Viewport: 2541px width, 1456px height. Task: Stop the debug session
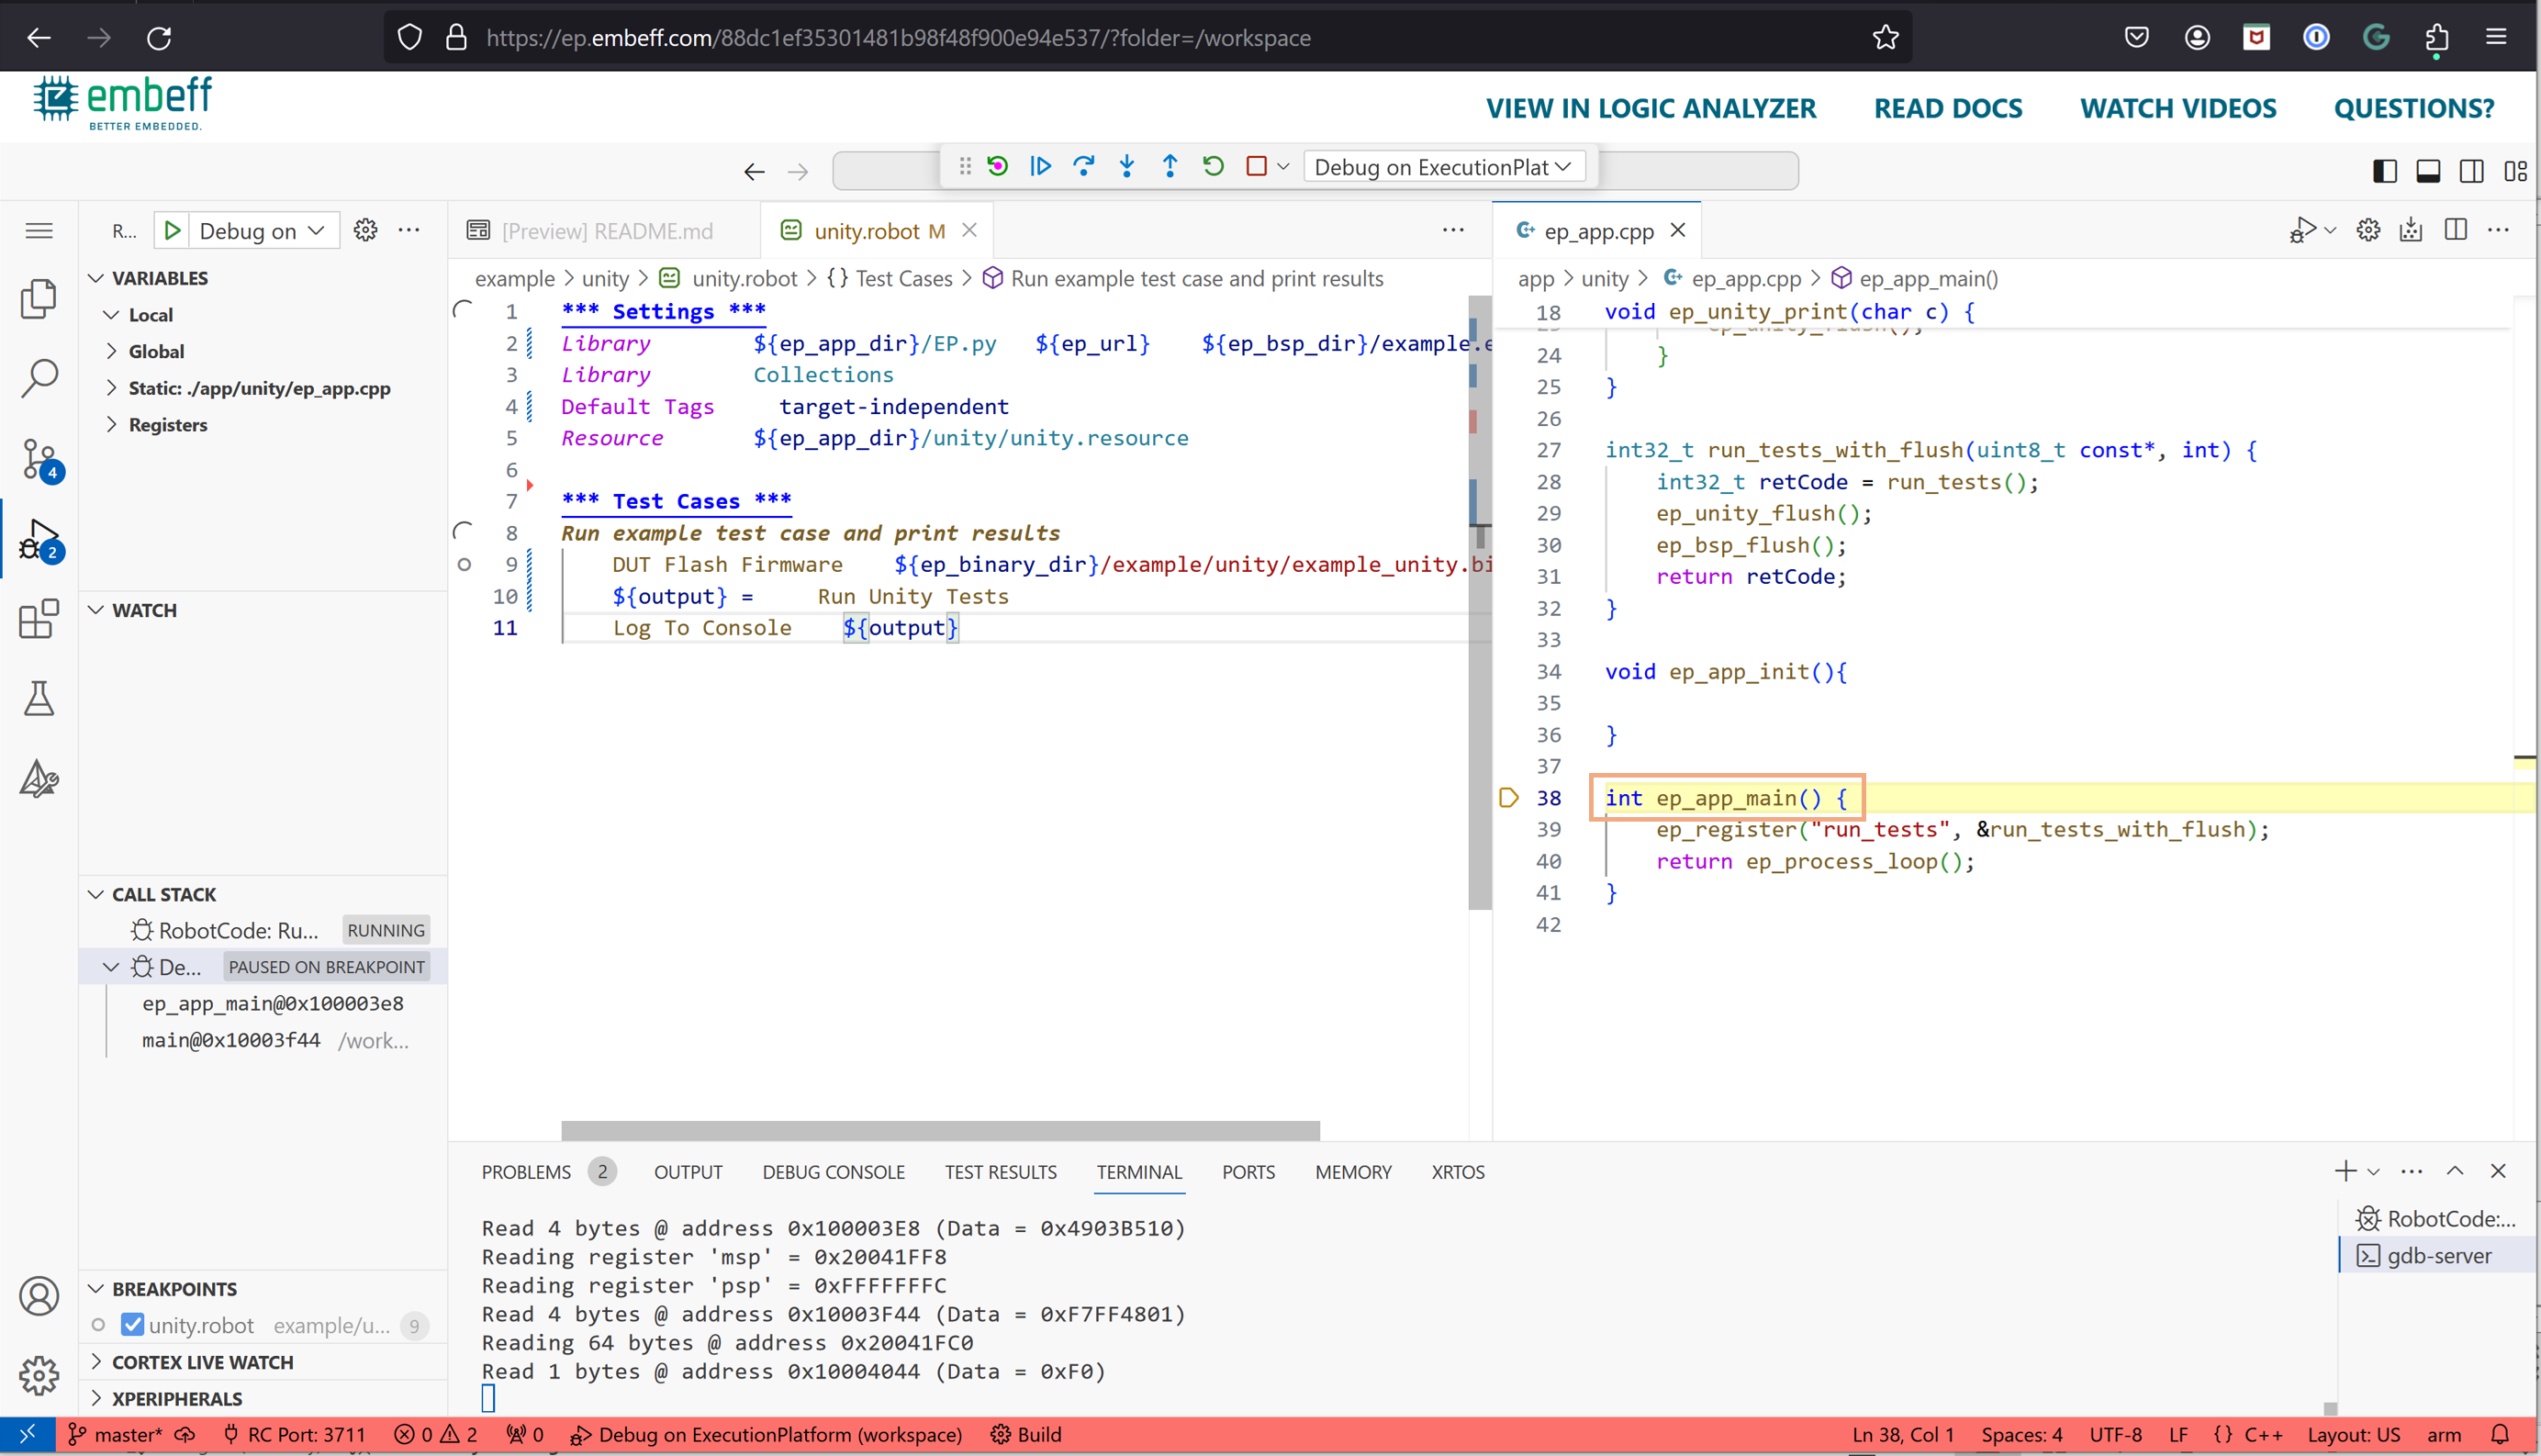point(1257,166)
